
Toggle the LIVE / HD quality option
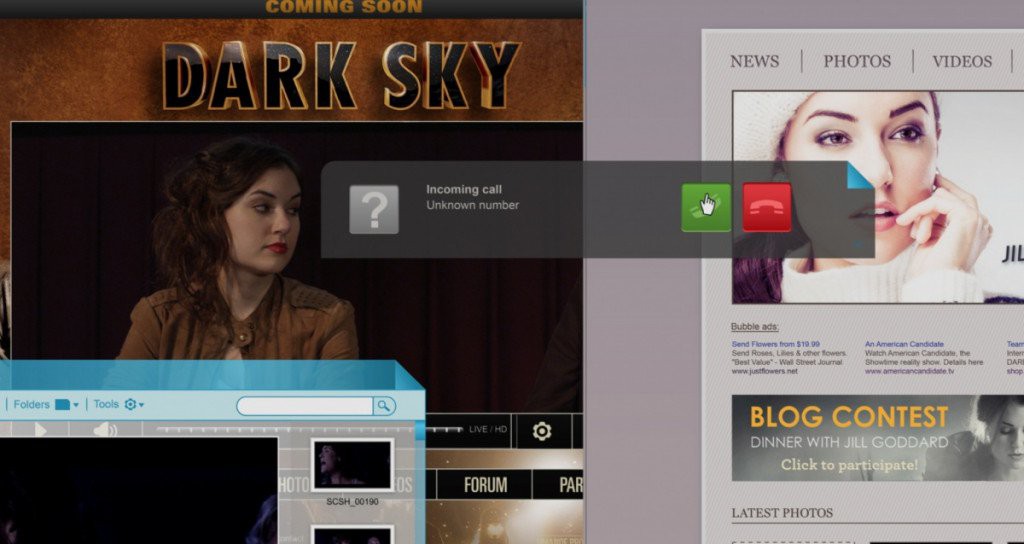click(x=488, y=430)
